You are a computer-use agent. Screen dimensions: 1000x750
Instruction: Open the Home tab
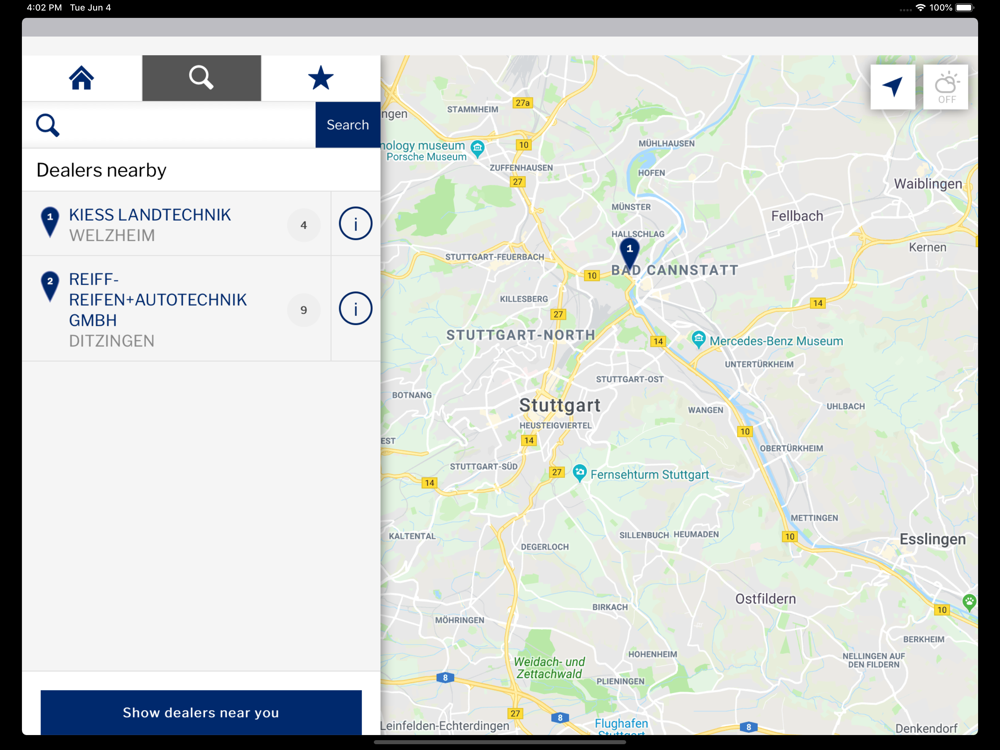(x=82, y=78)
